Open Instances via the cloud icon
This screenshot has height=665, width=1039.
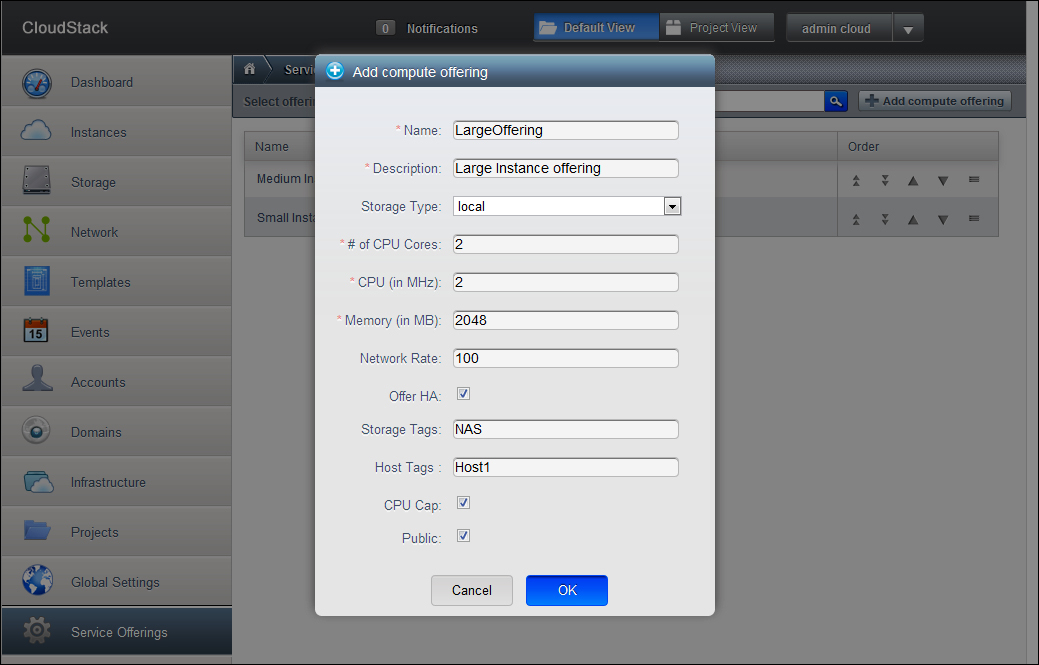coord(36,132)
